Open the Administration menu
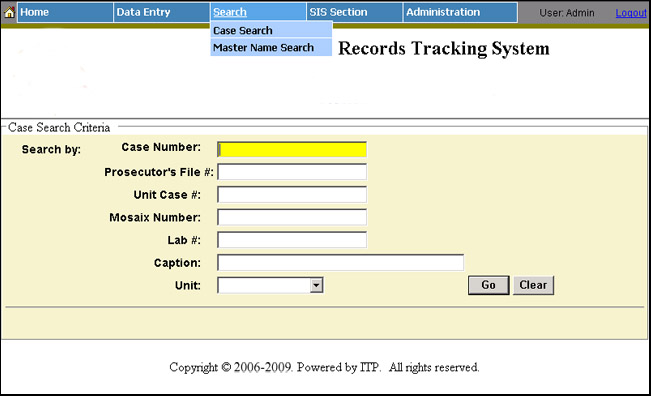This screenshot has height=396, width=651. pyautogui.click(x=460, y=12)
